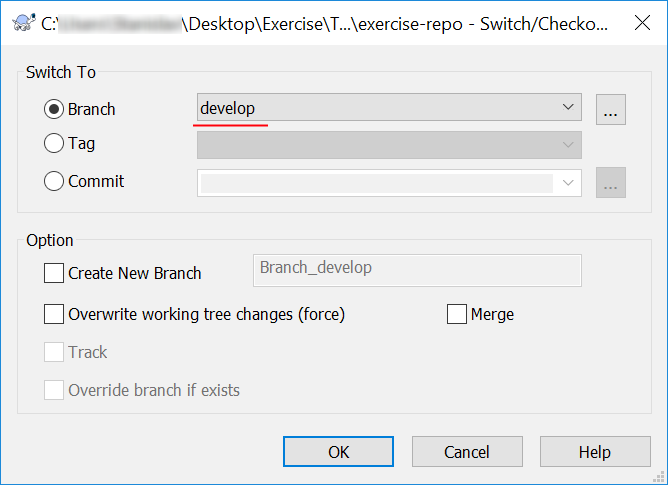The image size is (668, 485).
Task: Click inside the Commit text field
Action: click(x=376, y=183)
